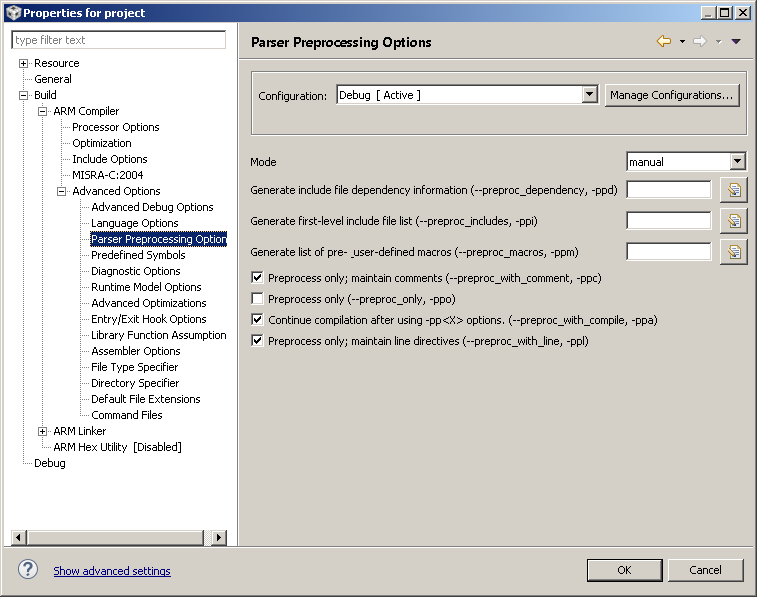
Task: Select Entry/Exit Hook Options tree item
Action: pyautogui.click(x=149, y=319)
